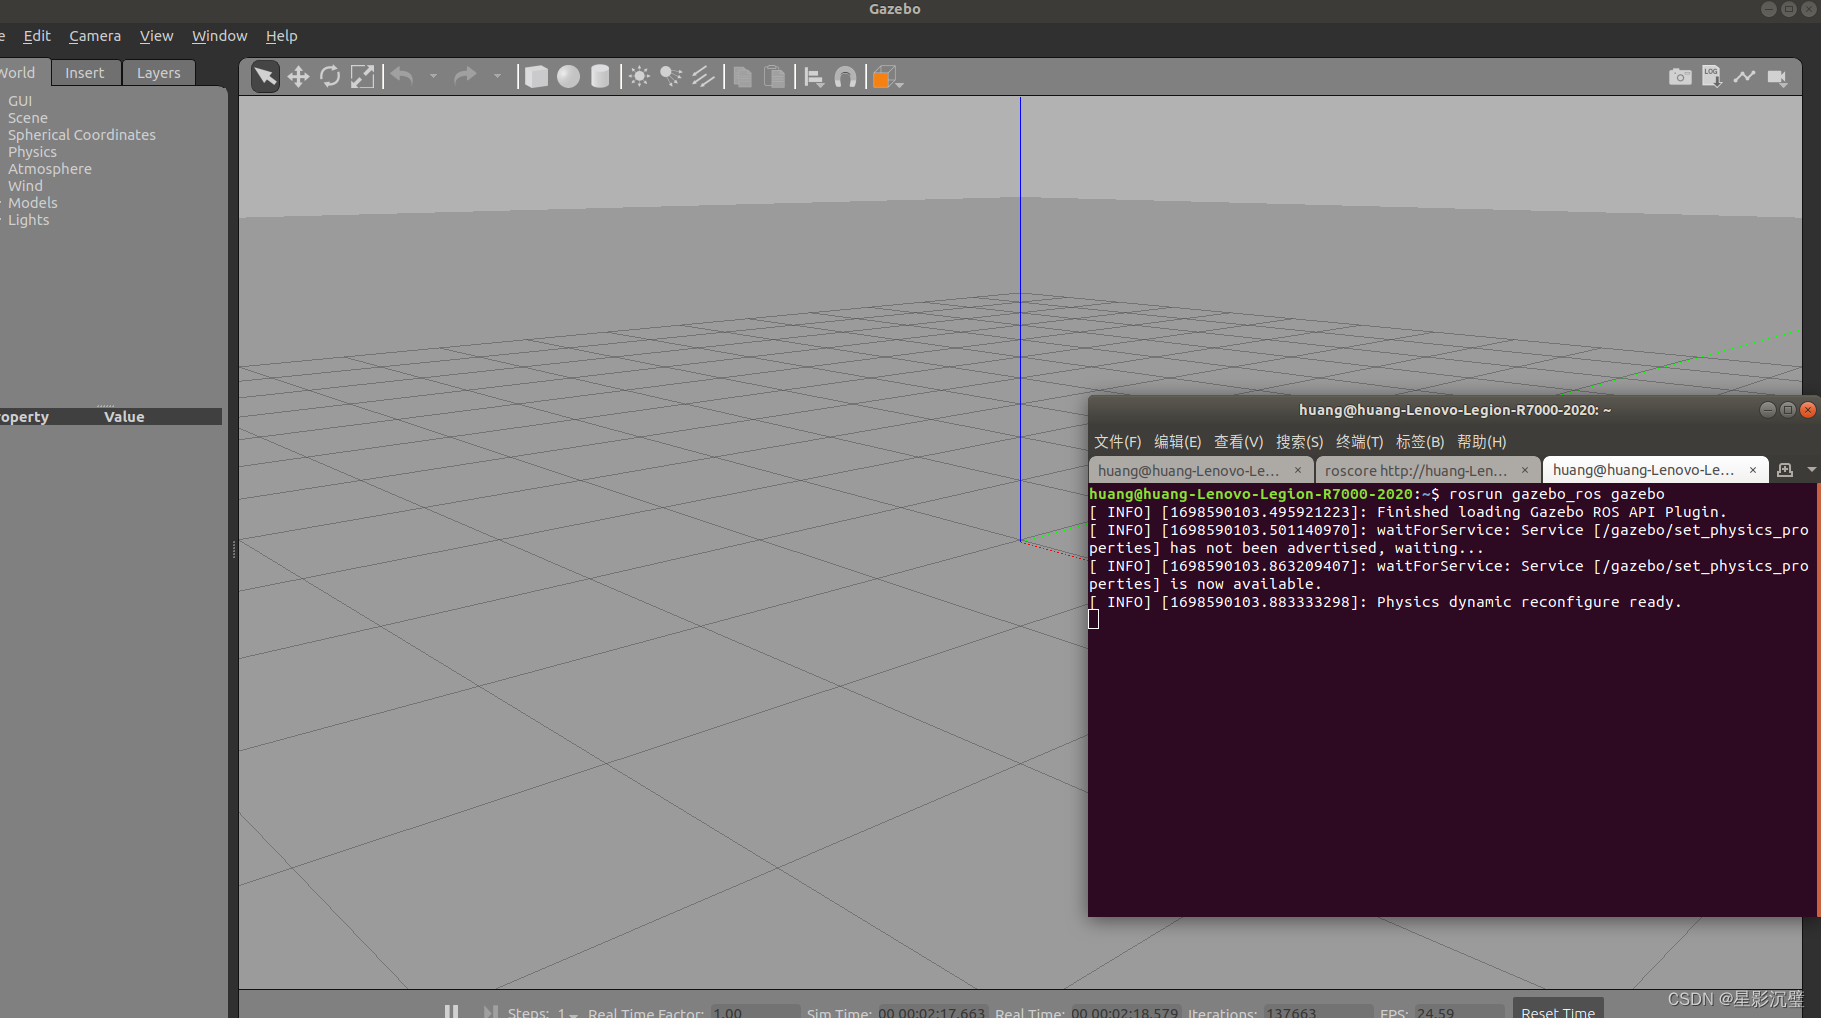Click the Real Time Factor value field
The height and width of the screenshot is (1018, 1821).
click(x=755, y=1012)
